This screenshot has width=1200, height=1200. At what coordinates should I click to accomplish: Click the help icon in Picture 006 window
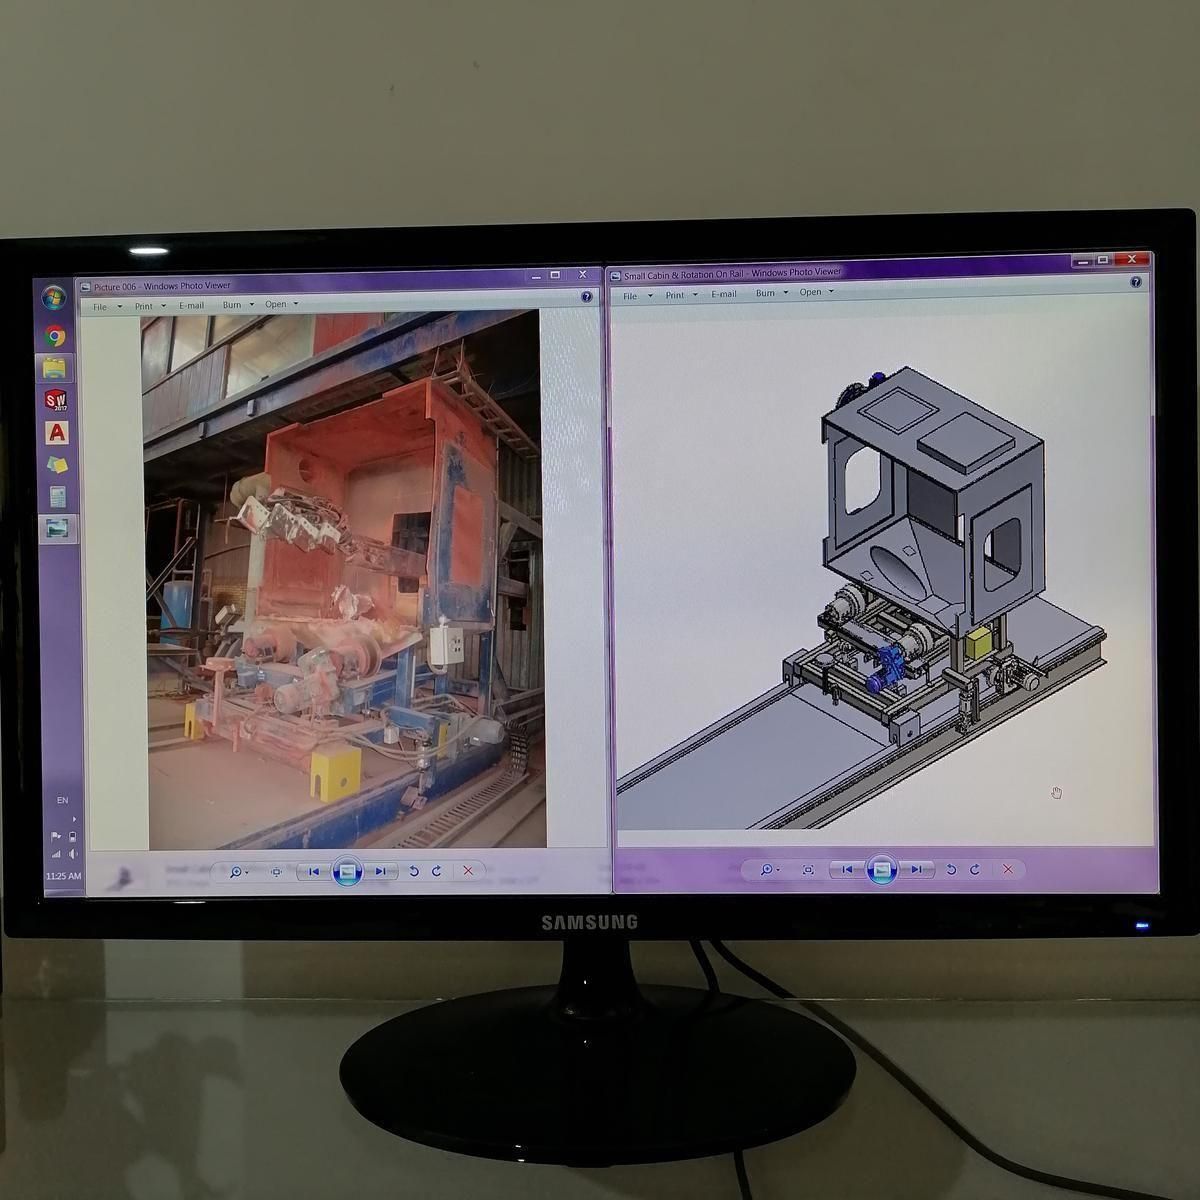coord(587,298)
